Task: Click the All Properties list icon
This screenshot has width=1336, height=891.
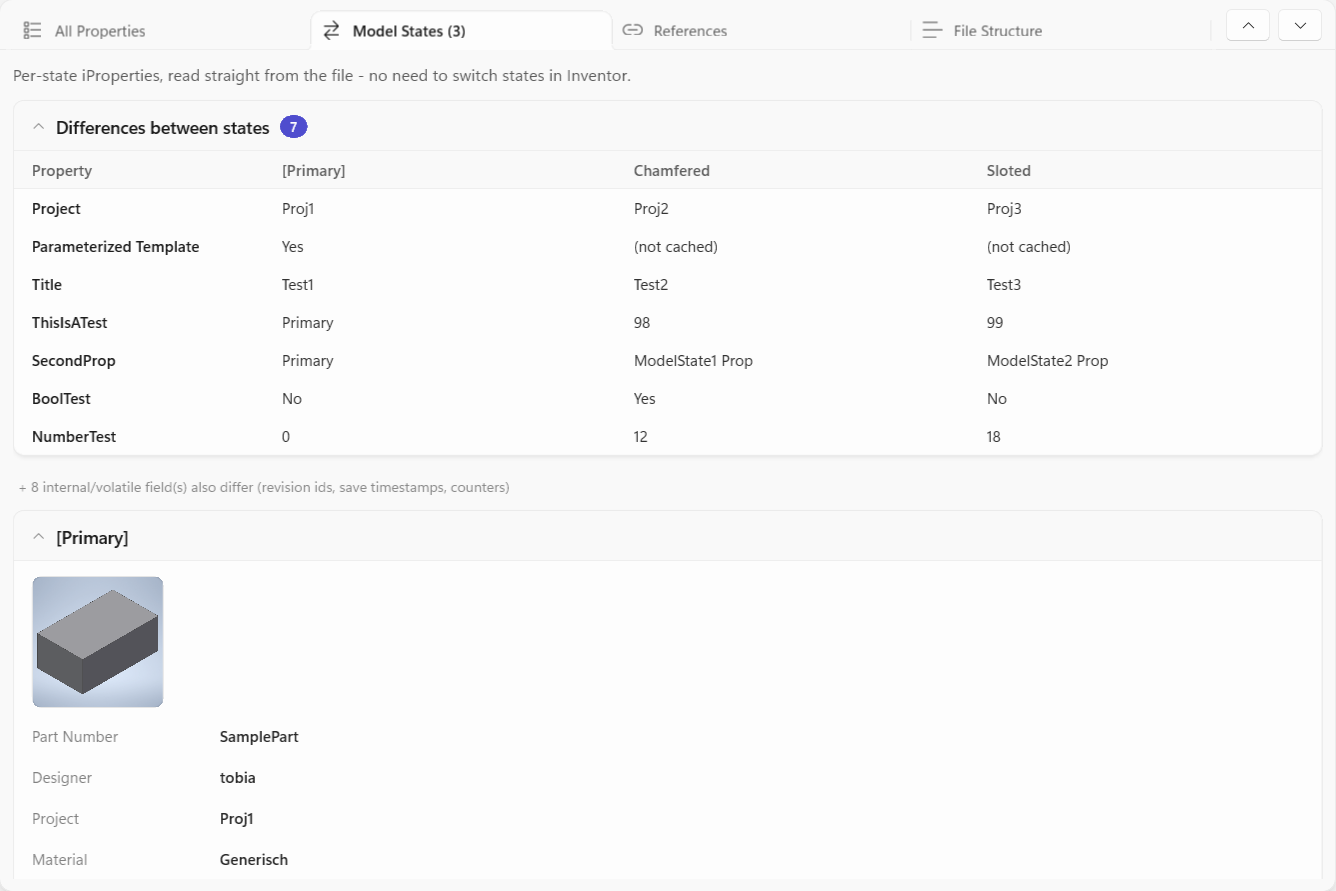Action: (x=32, y=31)
